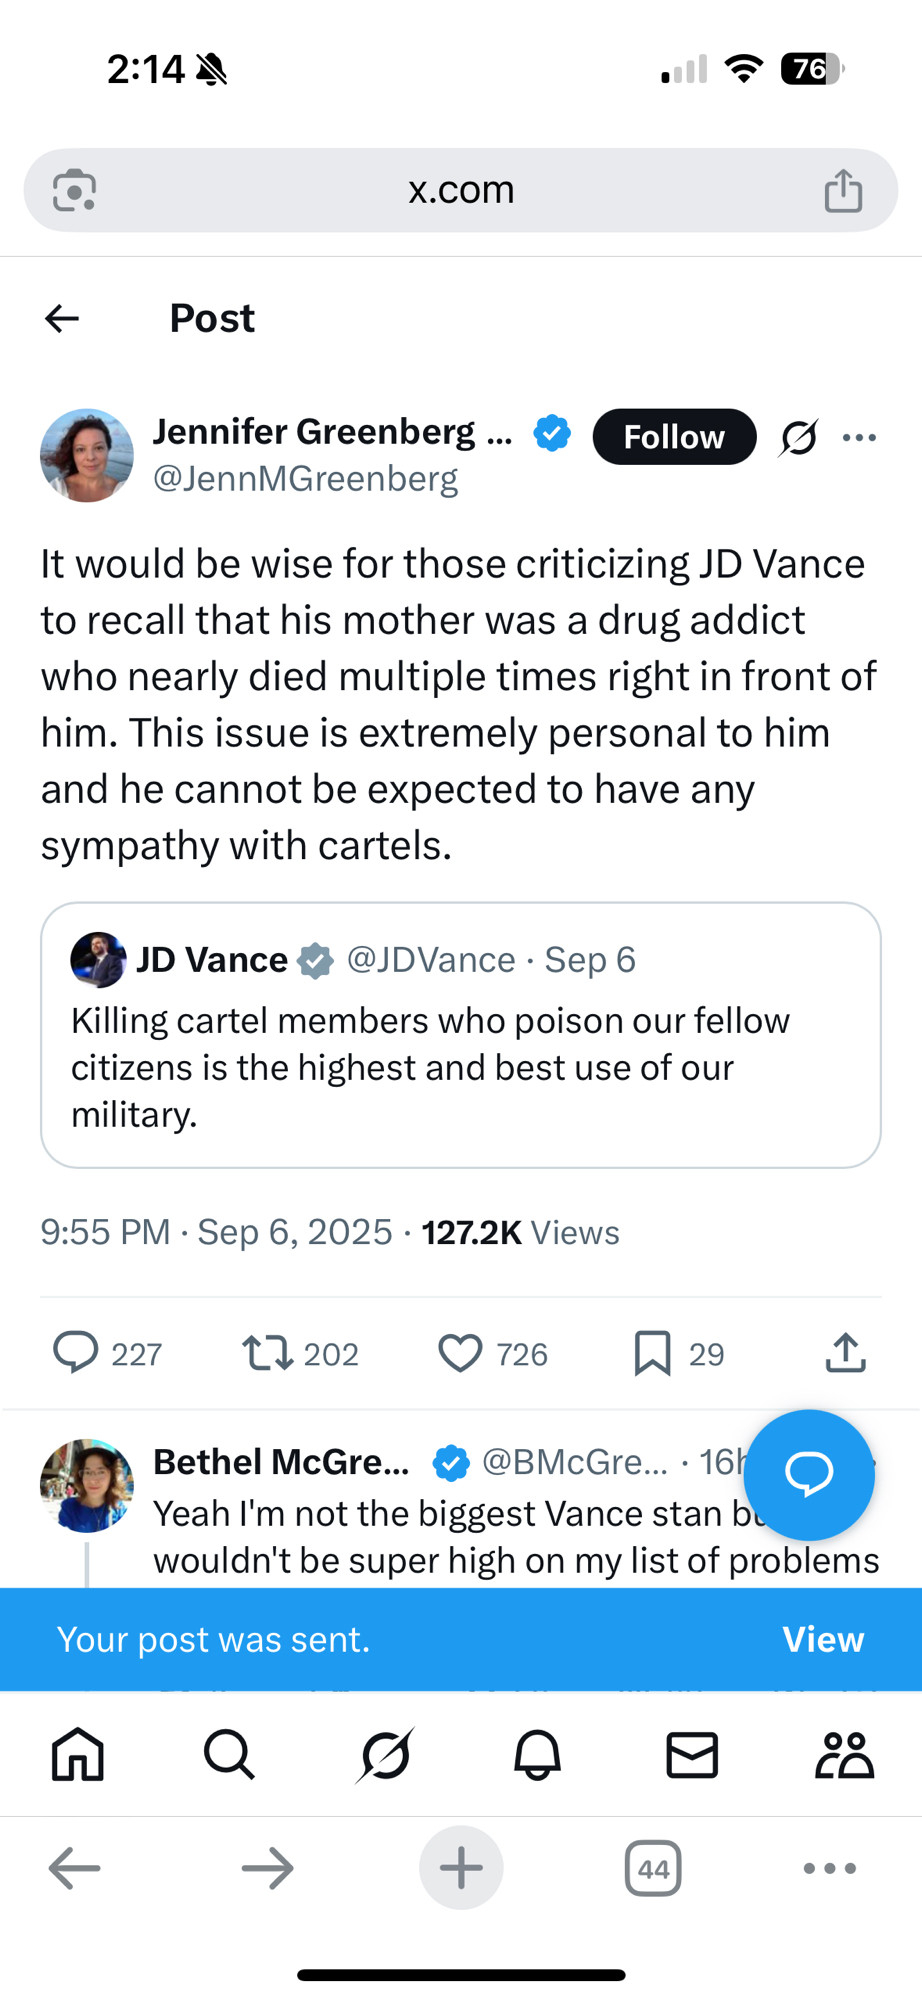Viewport: 922px width, 2000px height.
Task: Tap the x.com address bar
Action: point(461,190)
